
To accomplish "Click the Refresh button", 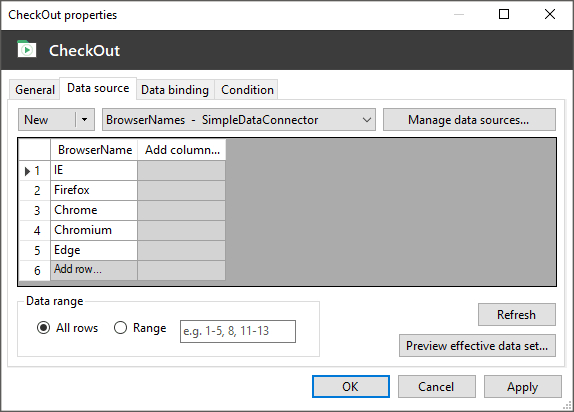I will [x=517, y=315].
